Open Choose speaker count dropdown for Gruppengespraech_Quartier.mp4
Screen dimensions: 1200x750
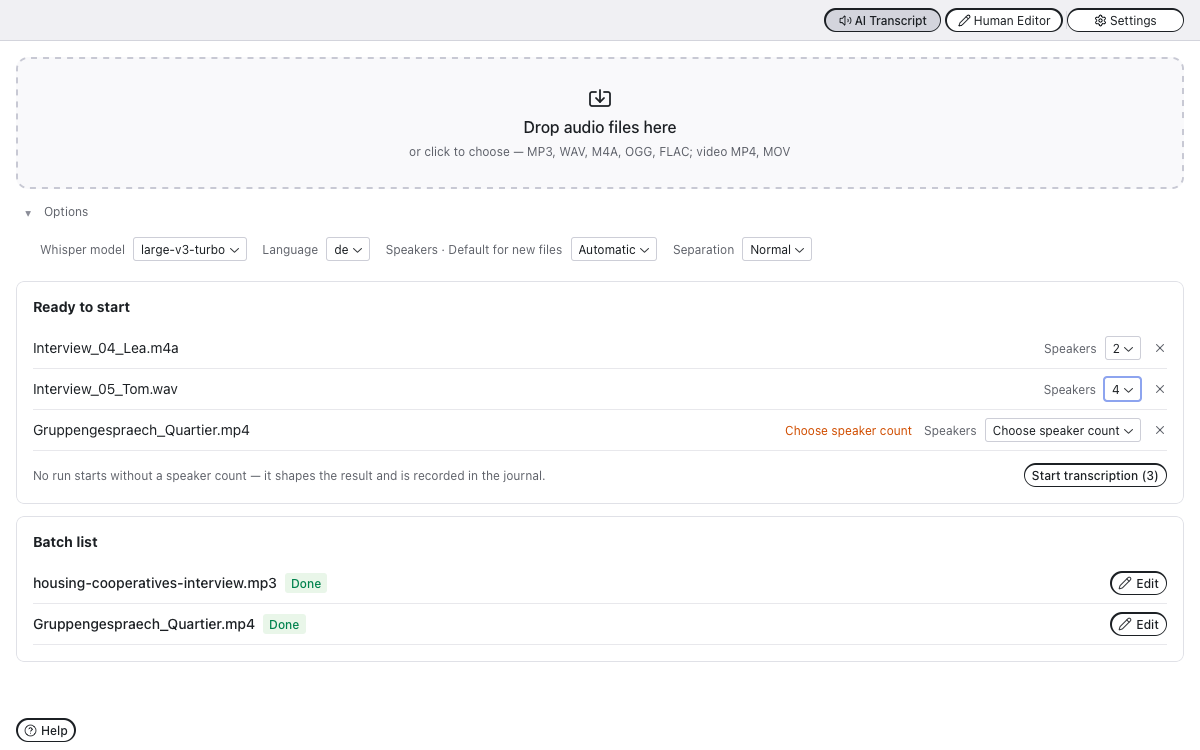click(1063, 430)
